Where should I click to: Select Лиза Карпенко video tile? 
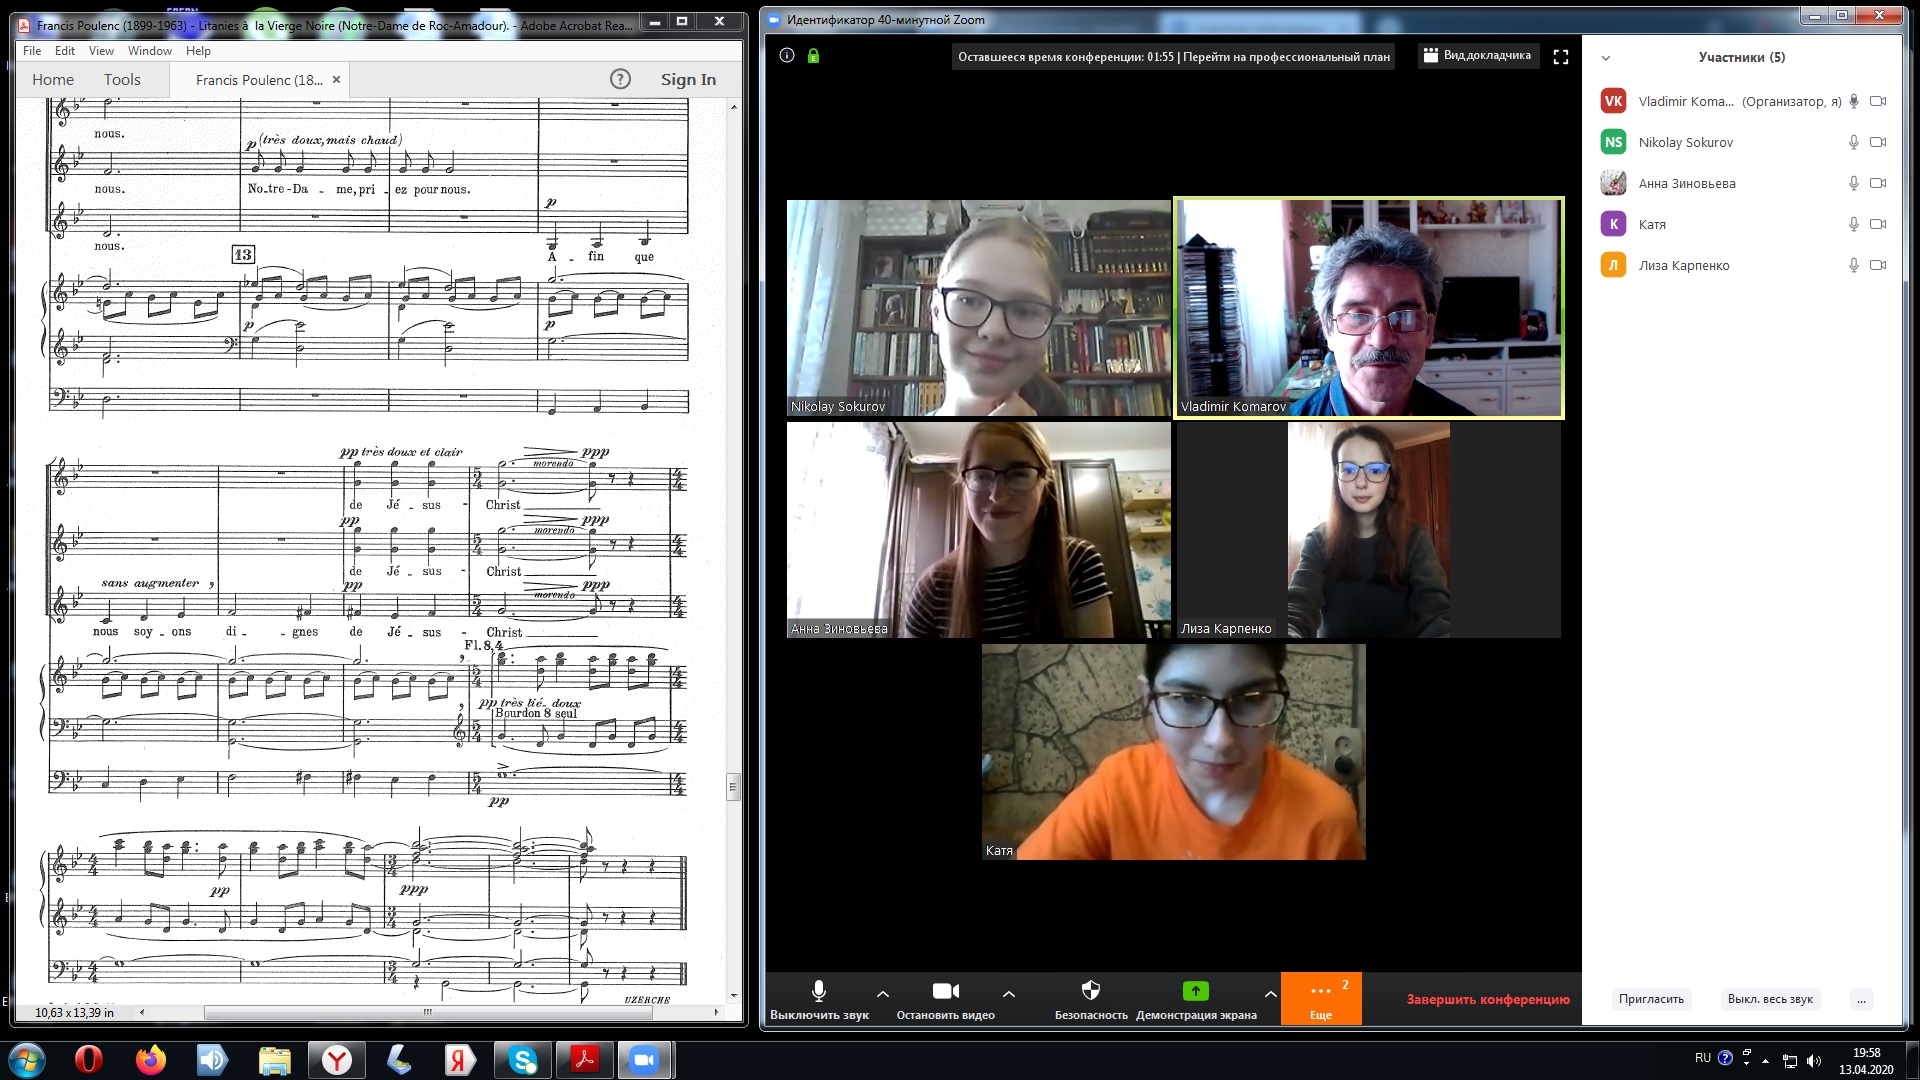(x=1368, y=530)
